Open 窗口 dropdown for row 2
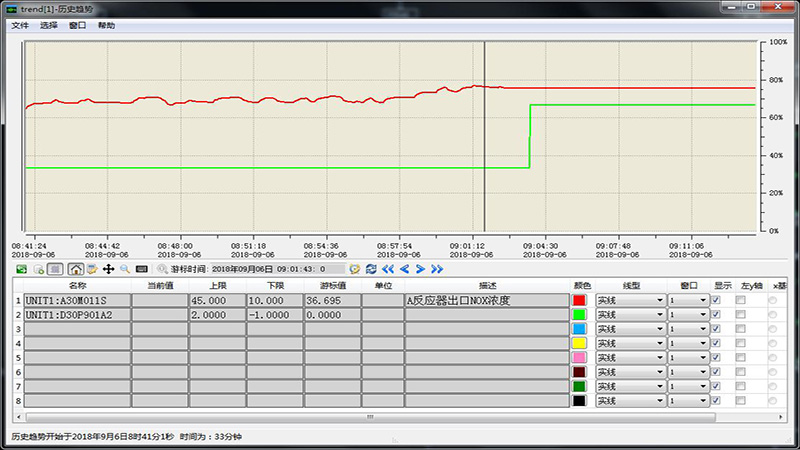The width and height of the screenshot is (800, 450). 688,314
